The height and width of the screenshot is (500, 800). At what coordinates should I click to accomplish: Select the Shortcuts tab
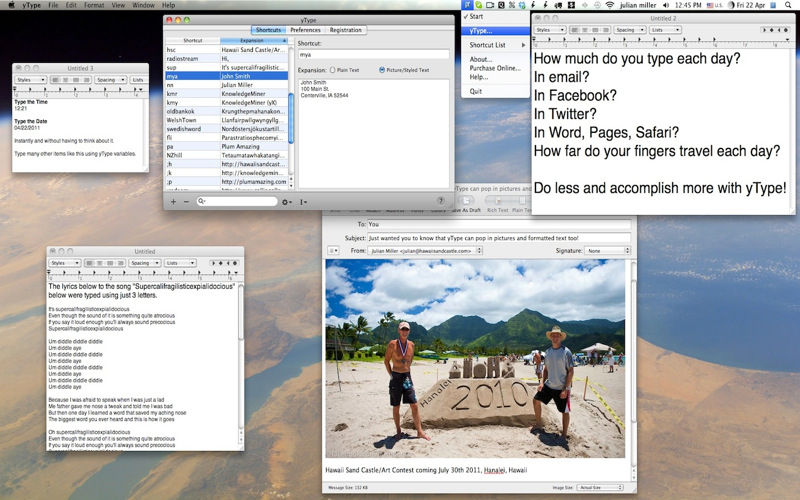click(x=268, y=30)
